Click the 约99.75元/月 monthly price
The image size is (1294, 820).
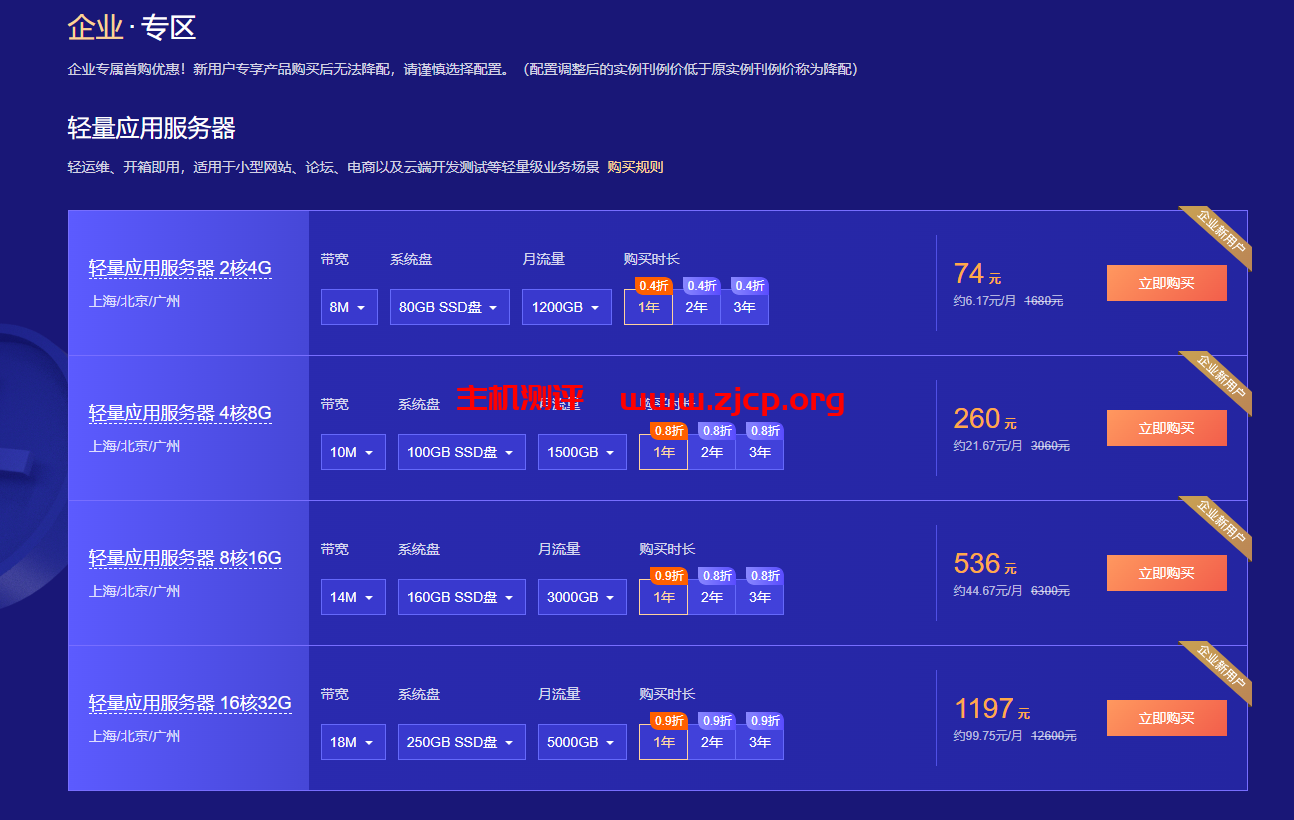point(988,735)
